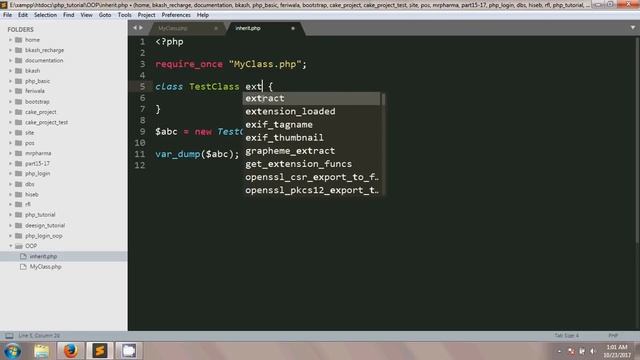The width and height of the screenshot is (640, 360).
Task: Open the Windows Start button
Action: click(x=13, y=351)
